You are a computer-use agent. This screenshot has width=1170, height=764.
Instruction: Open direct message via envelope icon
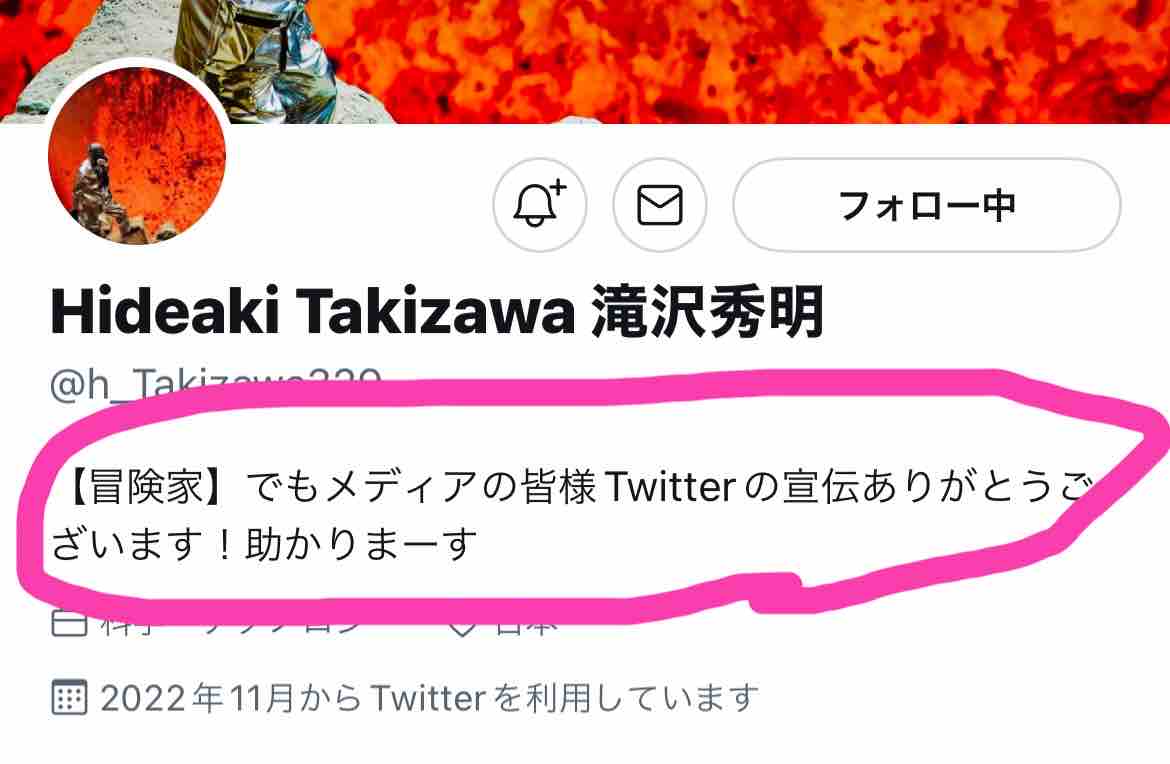pos(660,204)
